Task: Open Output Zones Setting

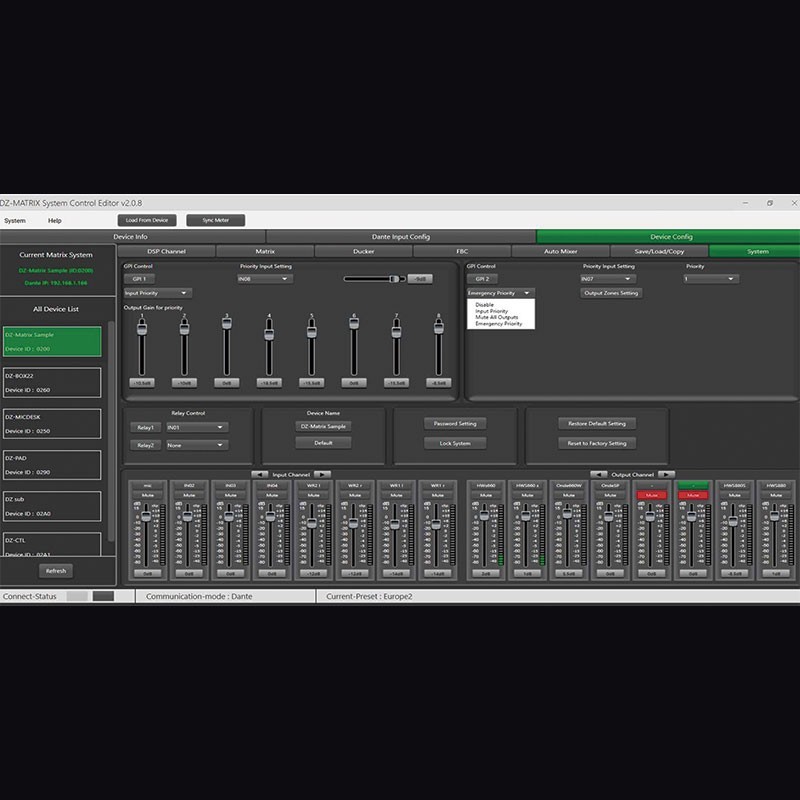Action: click(x=611, y=293)
